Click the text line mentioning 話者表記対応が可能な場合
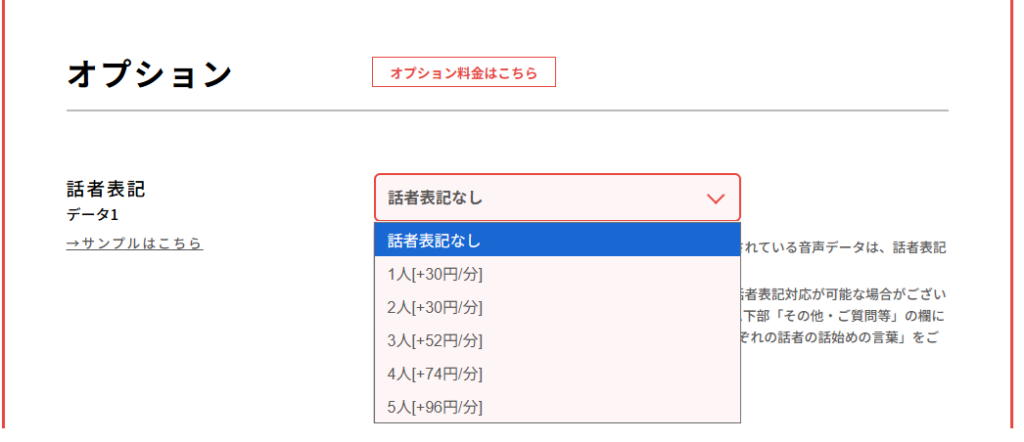The image size is (1024, 442). pos(843,294)
